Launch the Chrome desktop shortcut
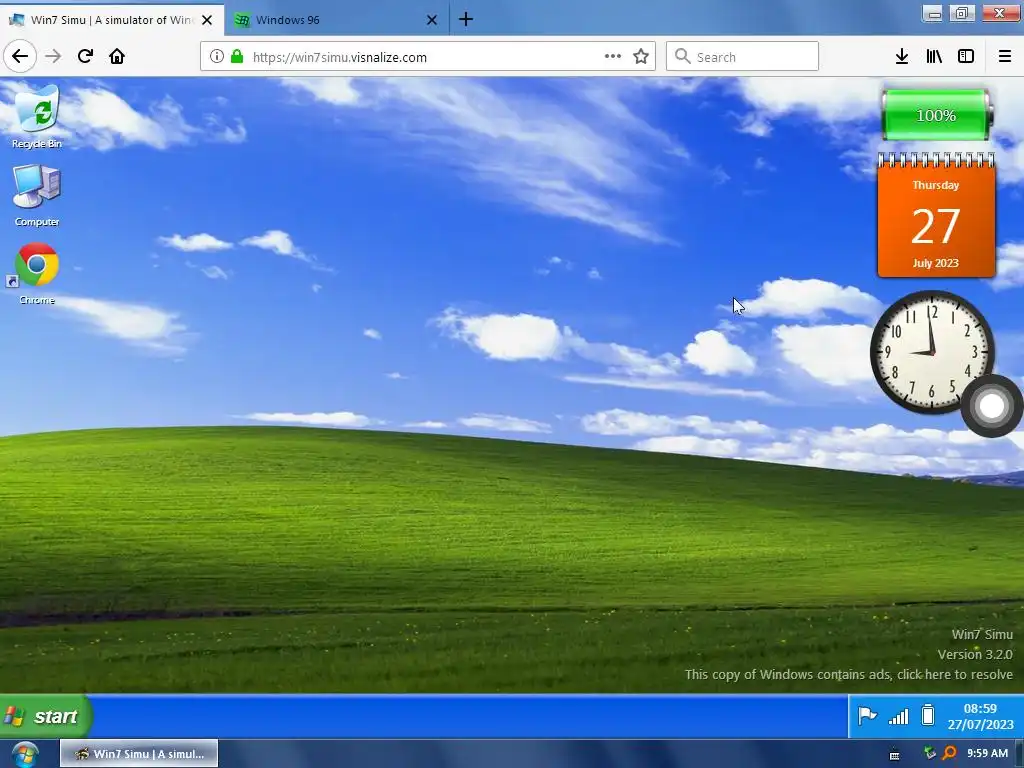The height and width of the screenshot is (768, 1024). [37, 273]
